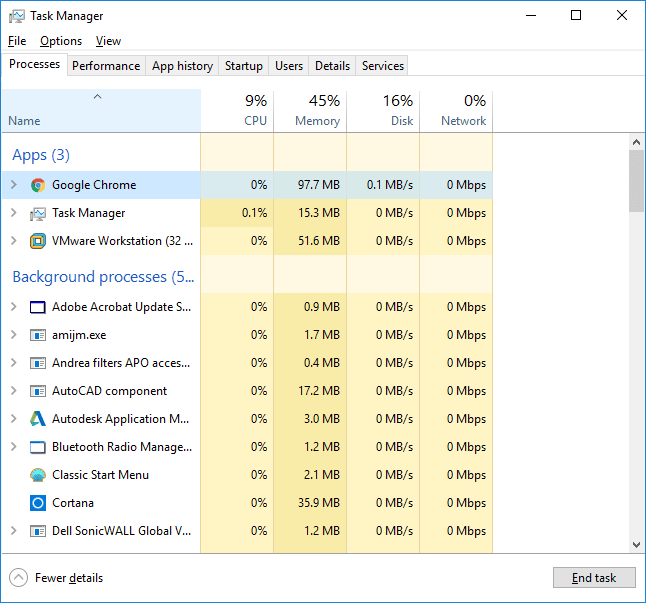The width and height of the screenshot is (646, 603).
Task: Sort processes by the CPU column
Action: tap(237, 111)
